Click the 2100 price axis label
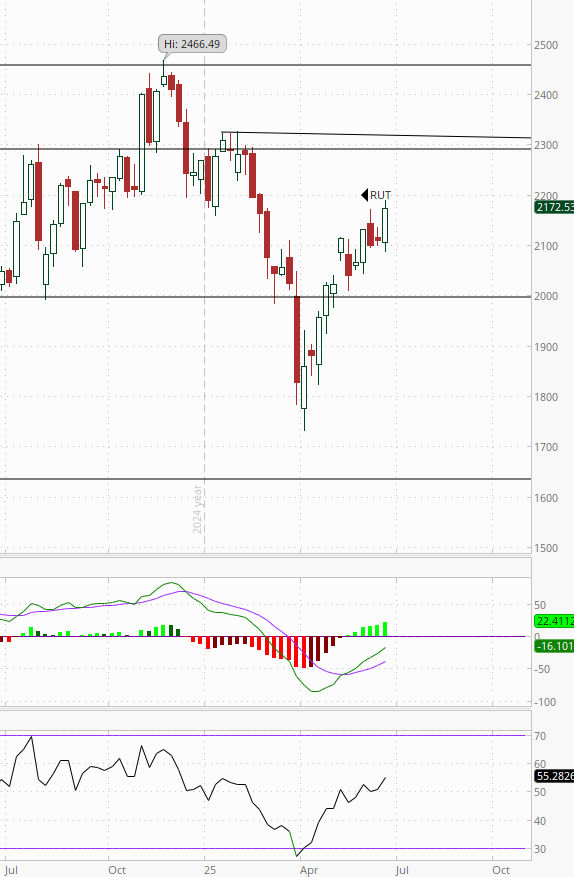 coord(545,246)
